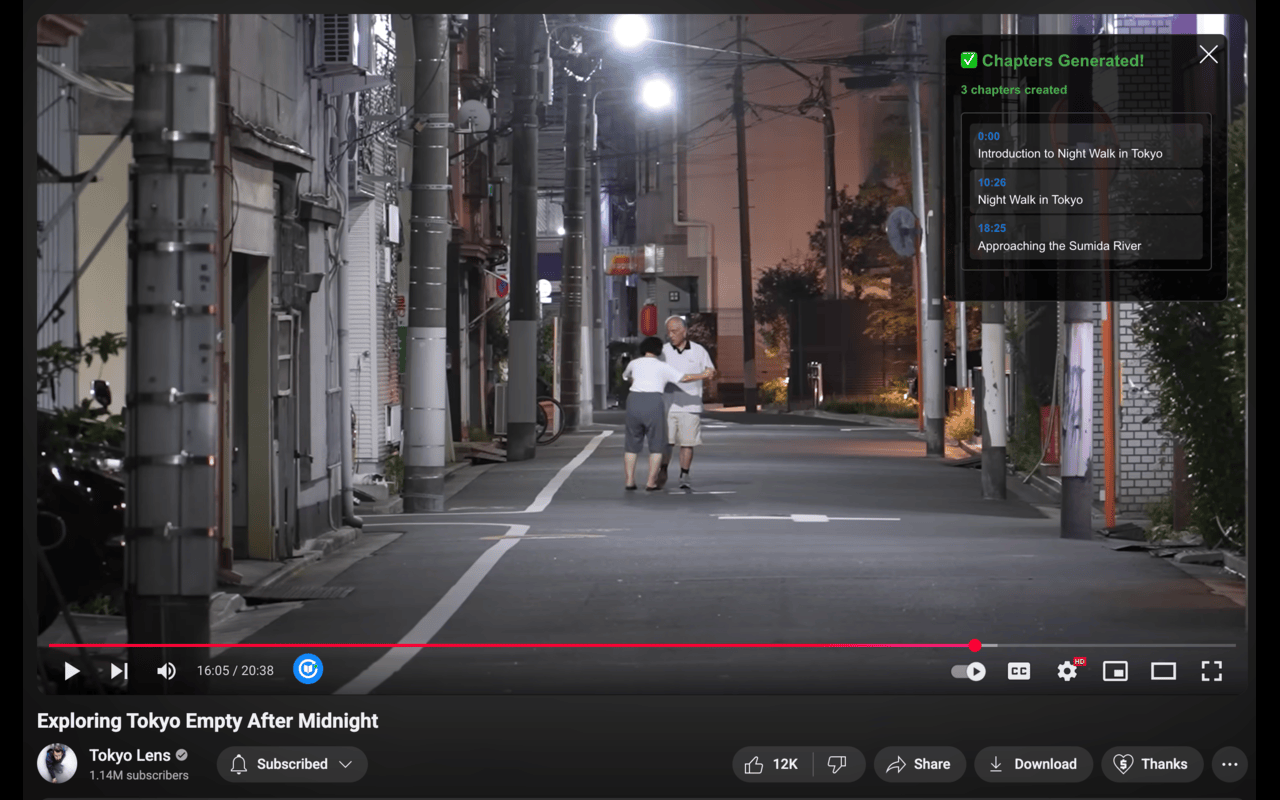Select the 10:26 Night Walk in Tokyo chapter

[1087, 191]
